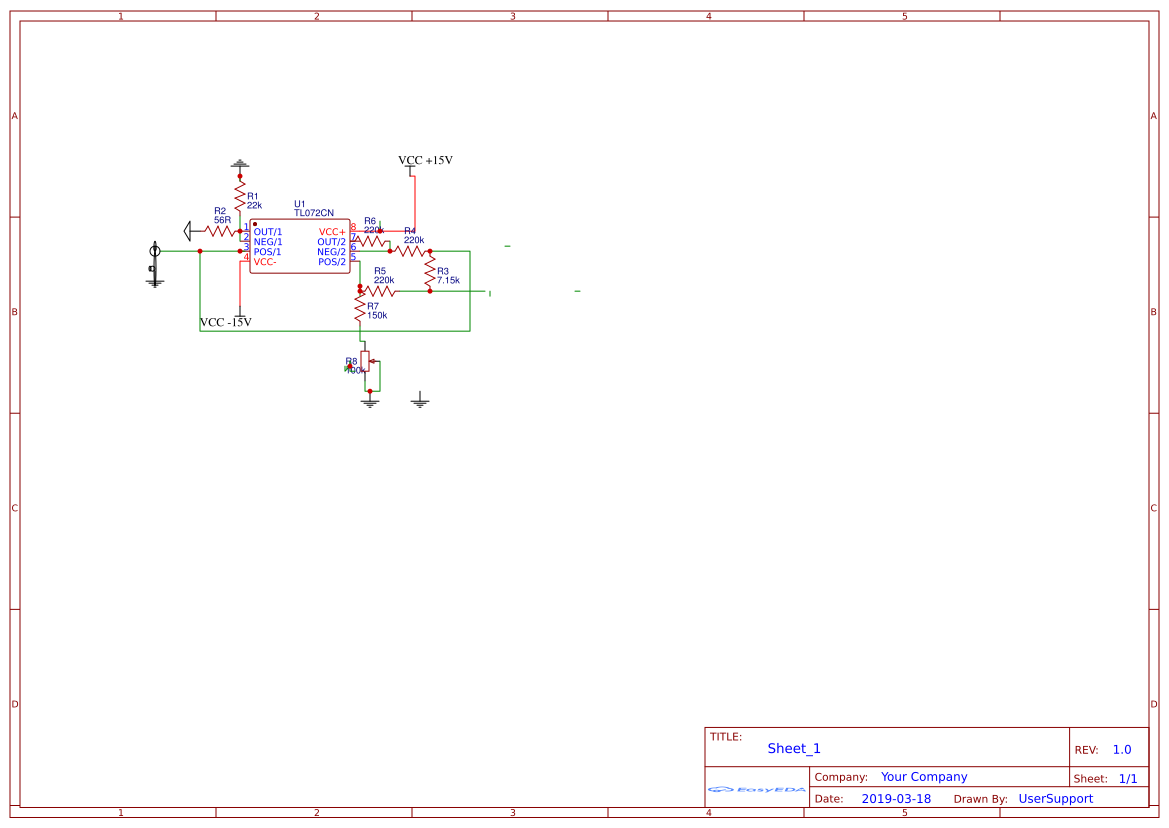Screen dimensions: 1169x828
Task: Select the left-pointing net flag near R2
Action: click(188, 231)
